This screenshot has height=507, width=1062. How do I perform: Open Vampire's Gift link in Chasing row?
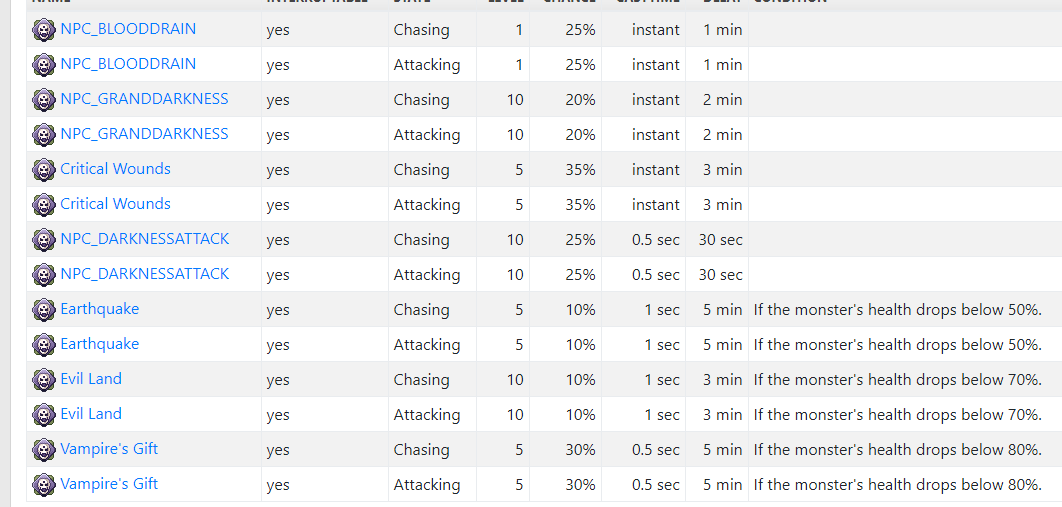(x=109, y=449)
